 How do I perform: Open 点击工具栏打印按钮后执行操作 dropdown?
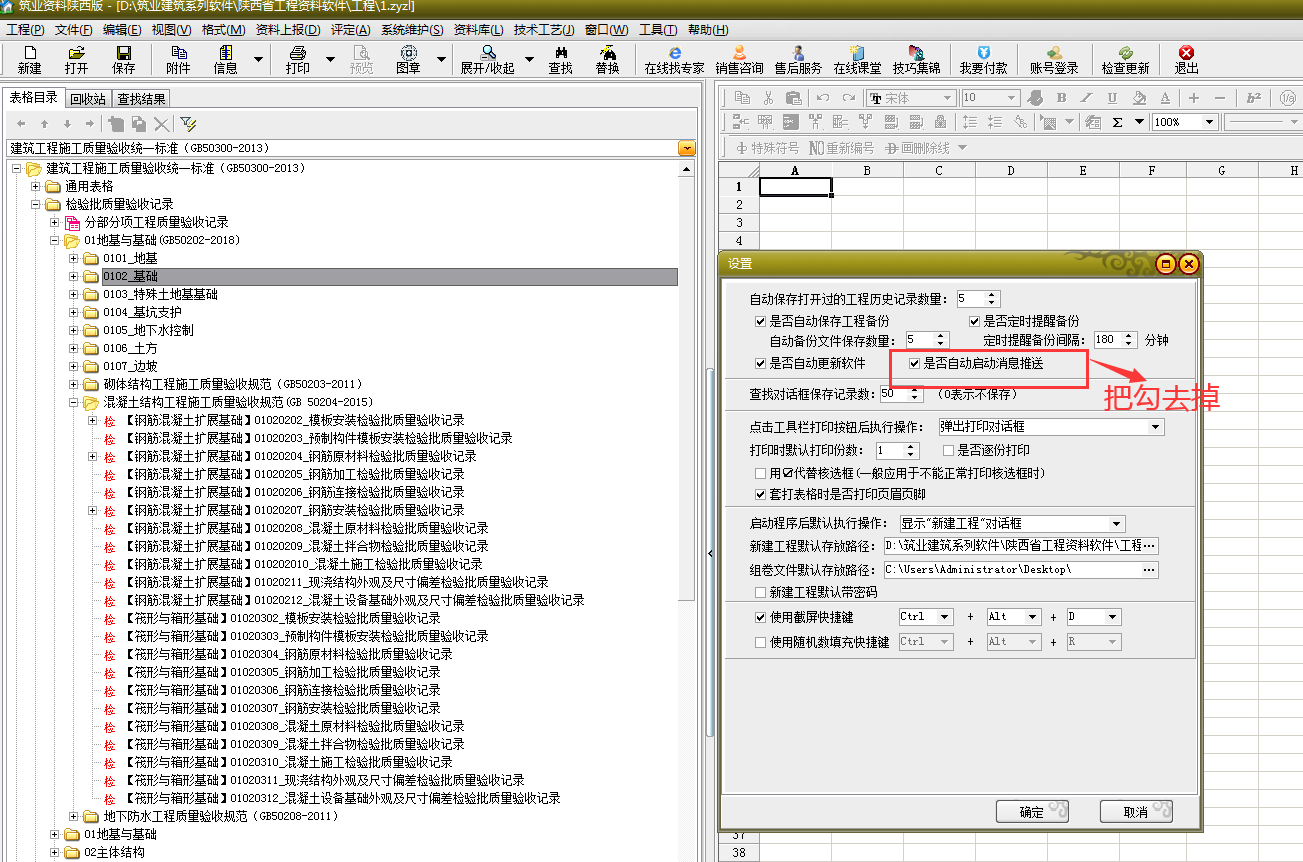(1156, 427)
